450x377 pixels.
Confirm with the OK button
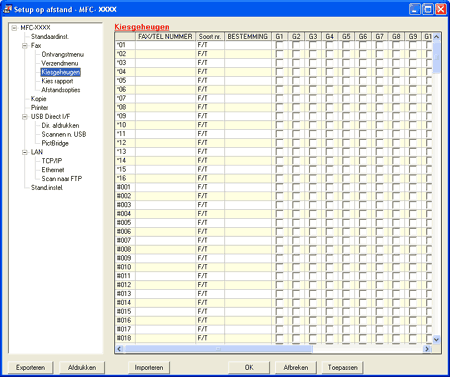pyautogui.click(x=249, y=368)
